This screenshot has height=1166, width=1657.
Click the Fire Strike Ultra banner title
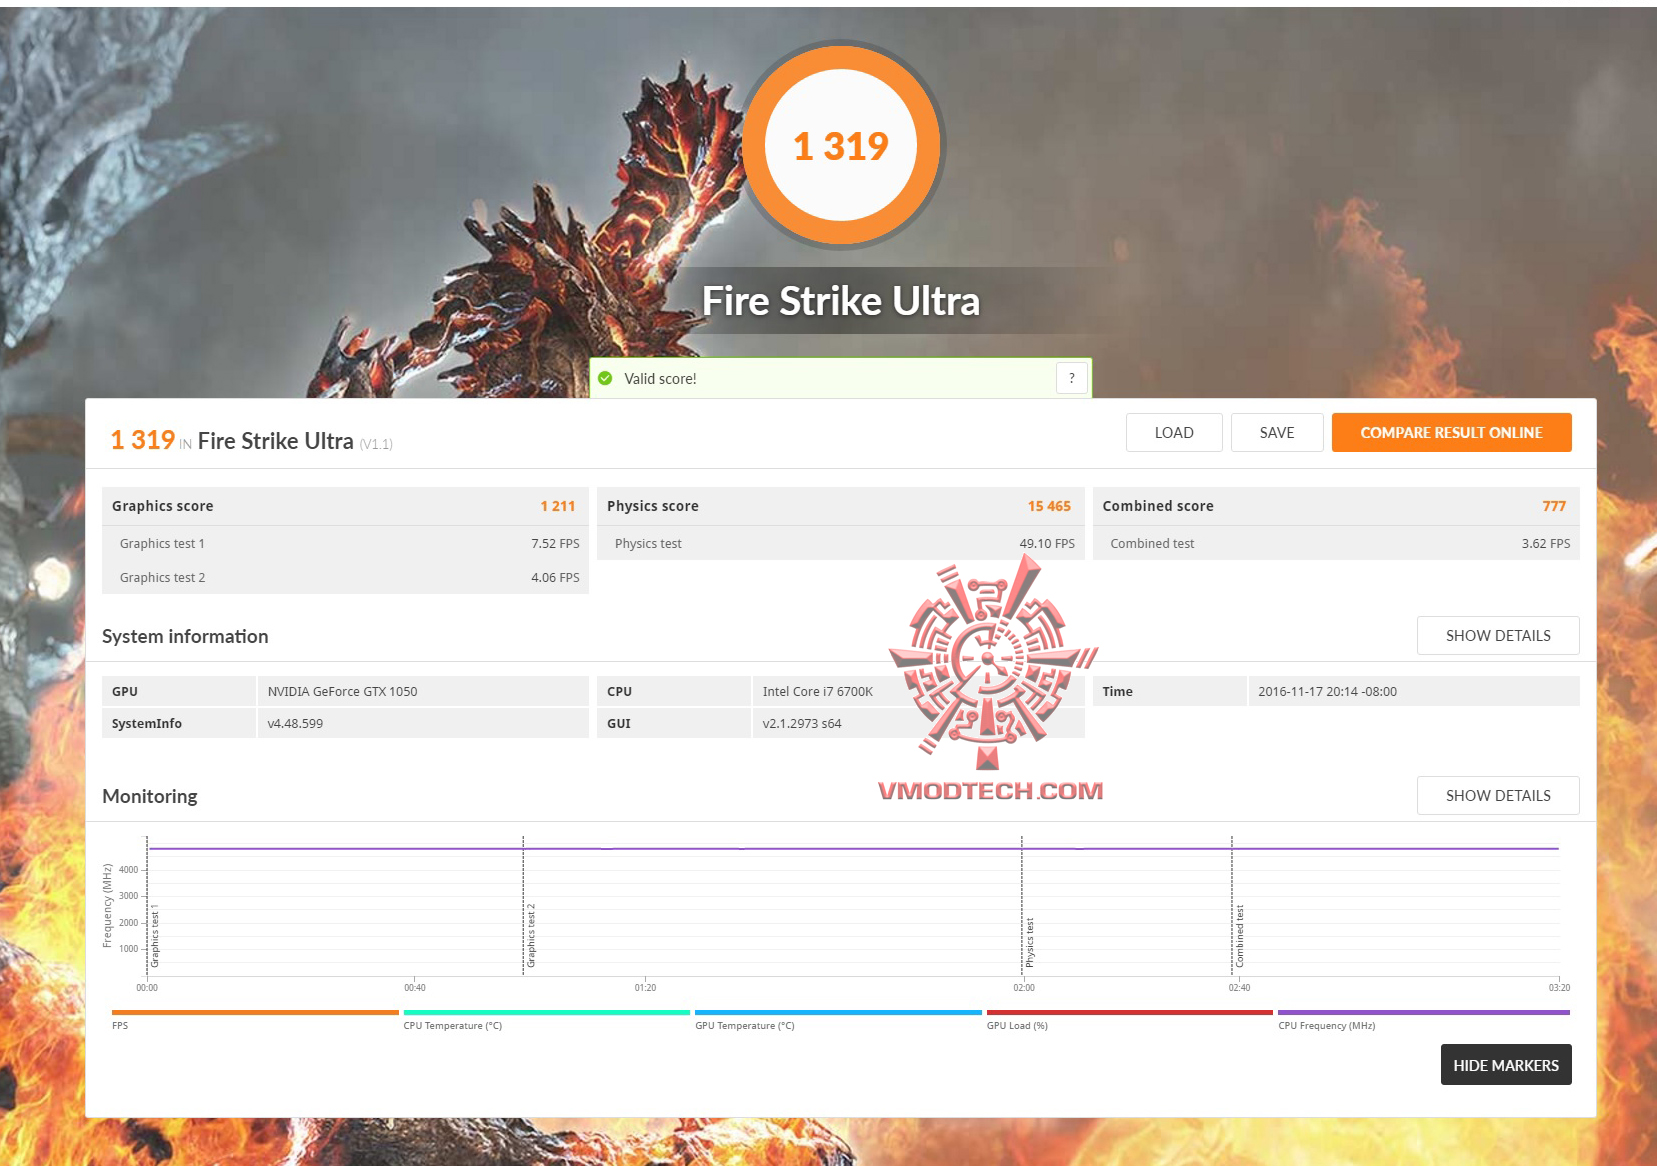click(841, 301)
